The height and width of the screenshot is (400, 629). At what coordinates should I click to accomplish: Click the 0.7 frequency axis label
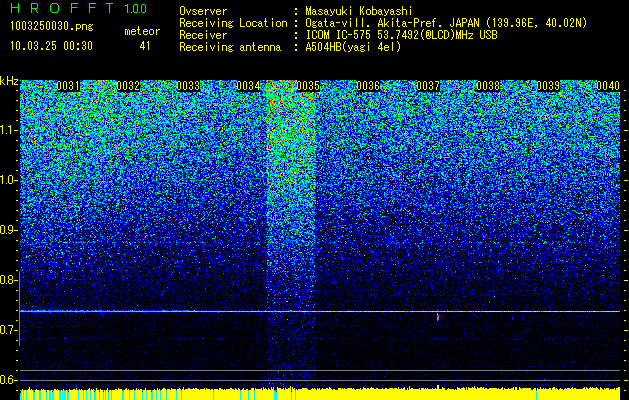[x=8, y=330]
